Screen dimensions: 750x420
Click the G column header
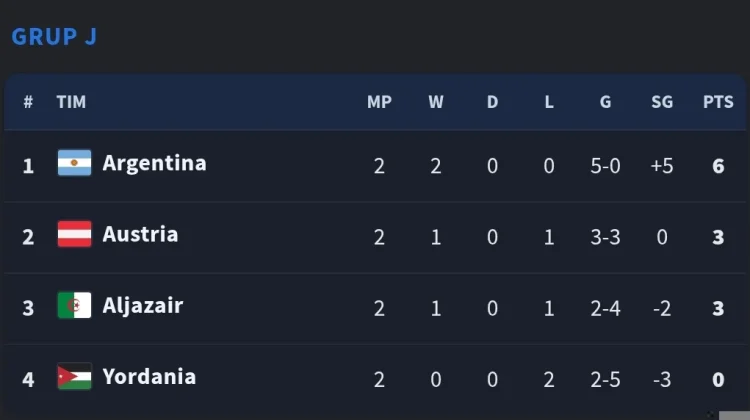606,102
